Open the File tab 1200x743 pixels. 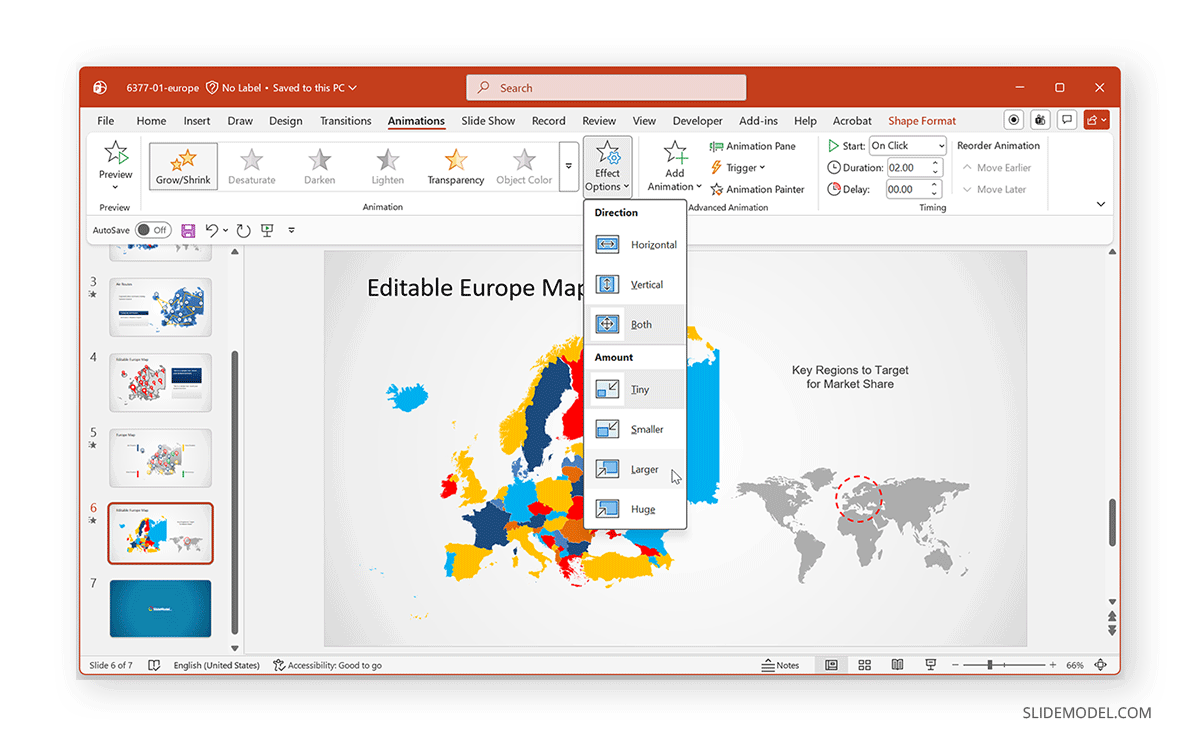(x=106, y=121)
